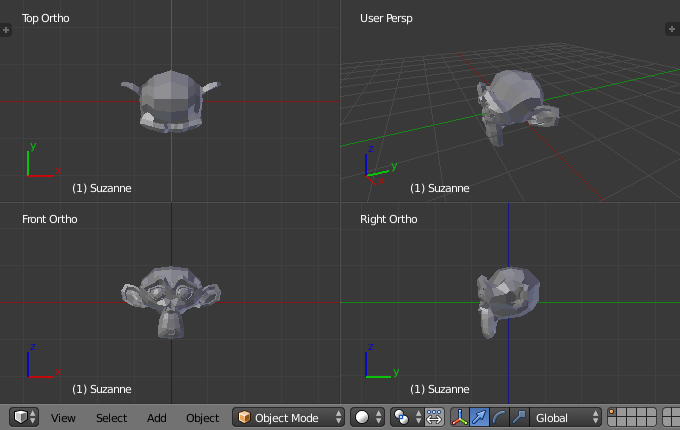The width and height of the screenshot is (680, 430).
Task: Click layer 1 button with orange dot
Action: (x=612, y=413)
